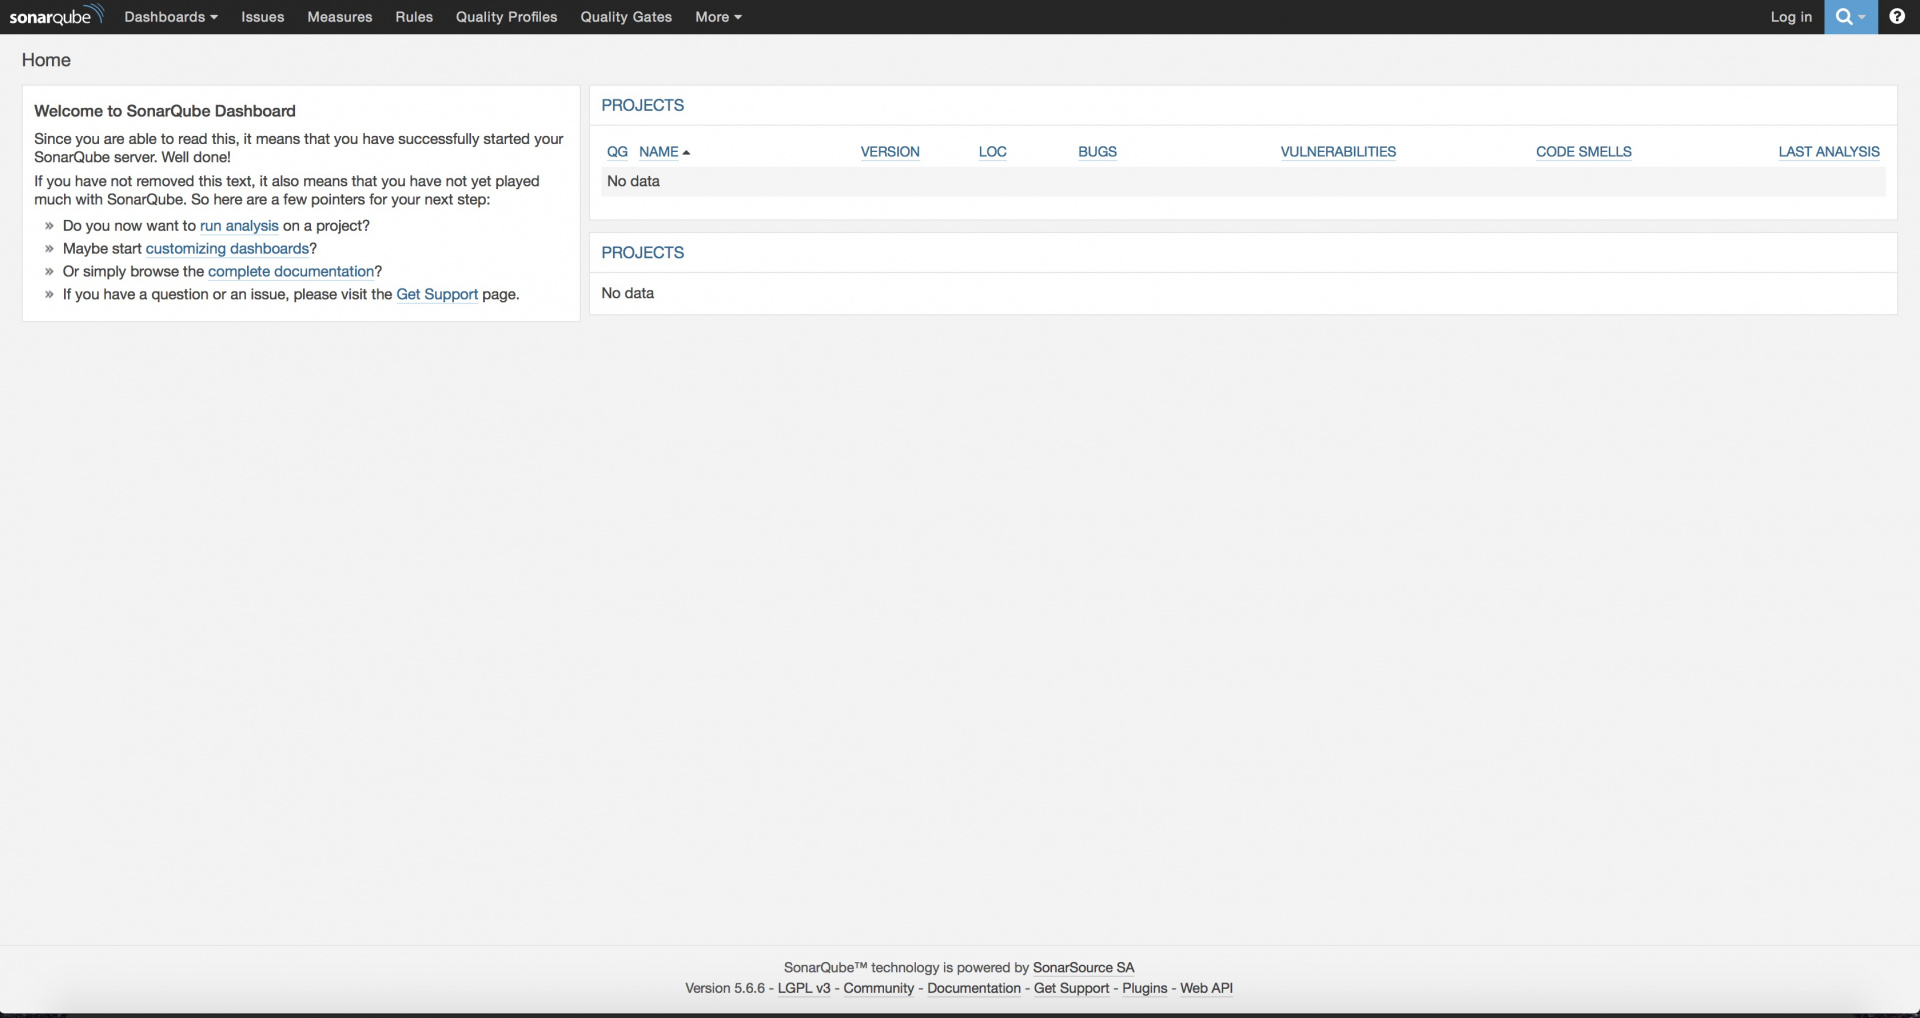1920x1018 pixels.
Task: Click the No data row in the projects table
Action: (x=1245, y=182)
